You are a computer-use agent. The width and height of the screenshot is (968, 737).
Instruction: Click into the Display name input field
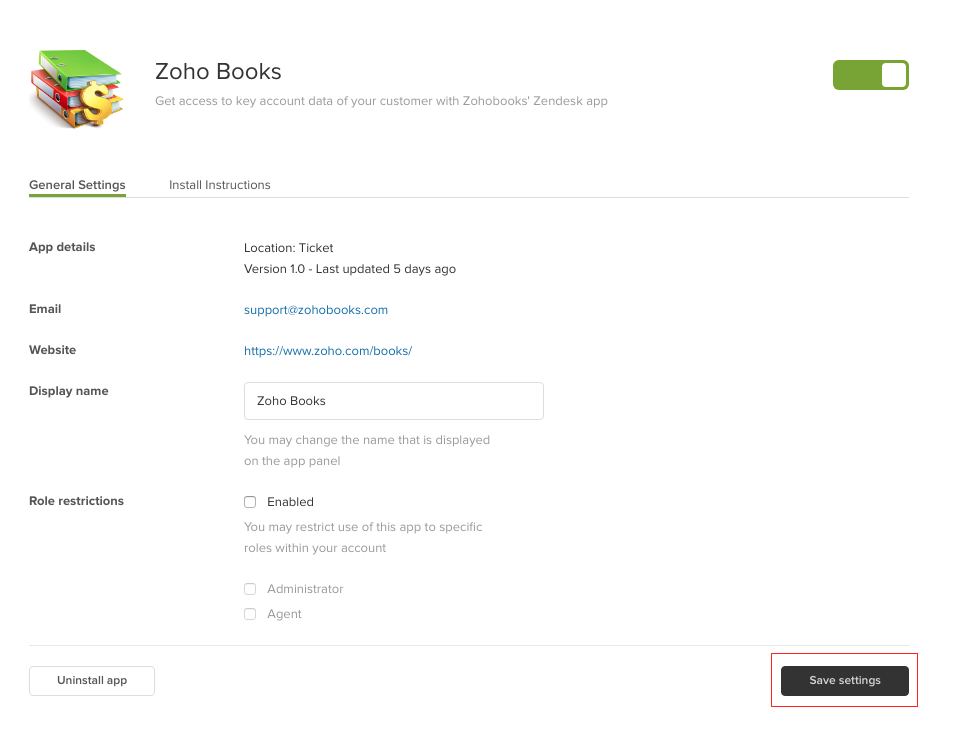393,401
